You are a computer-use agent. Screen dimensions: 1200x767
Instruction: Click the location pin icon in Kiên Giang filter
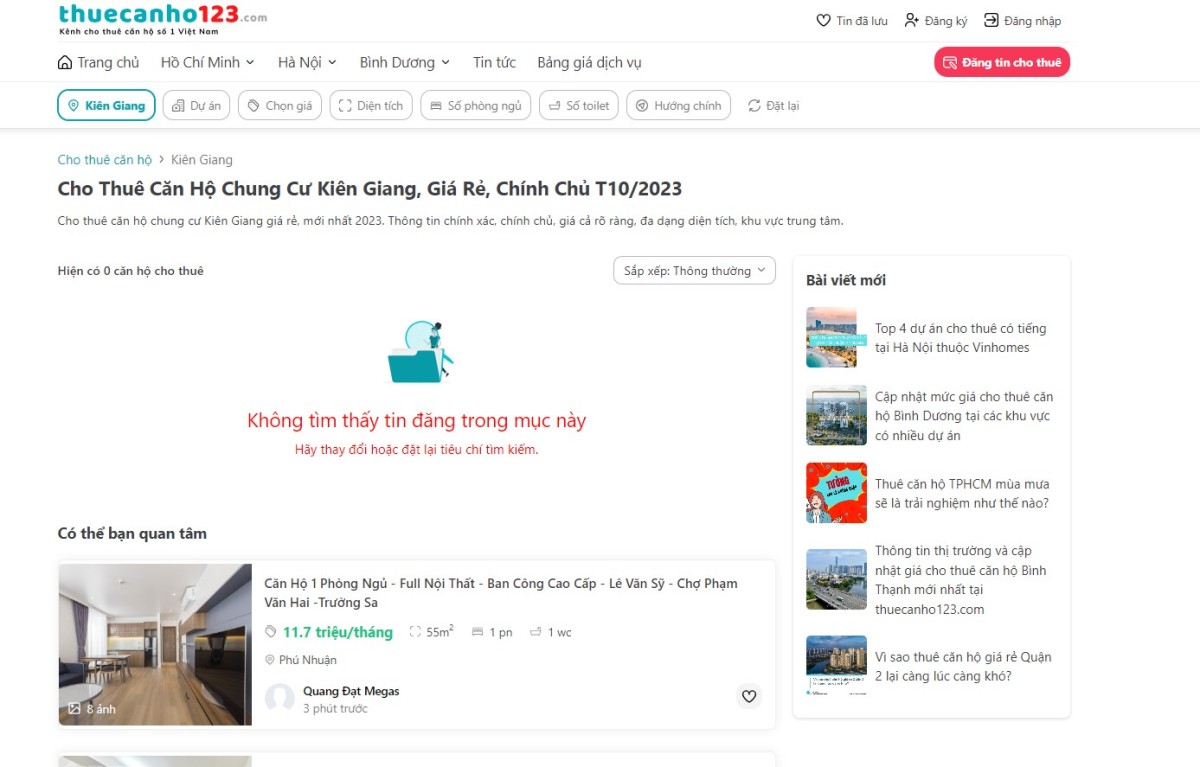73,106
